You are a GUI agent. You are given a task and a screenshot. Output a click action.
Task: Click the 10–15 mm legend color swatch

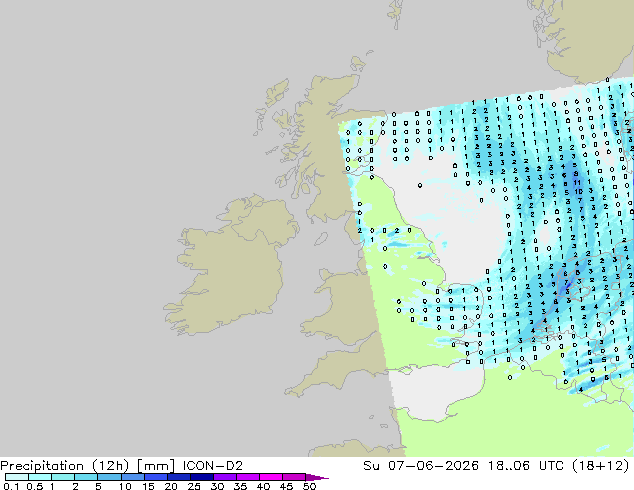point(132,477)
